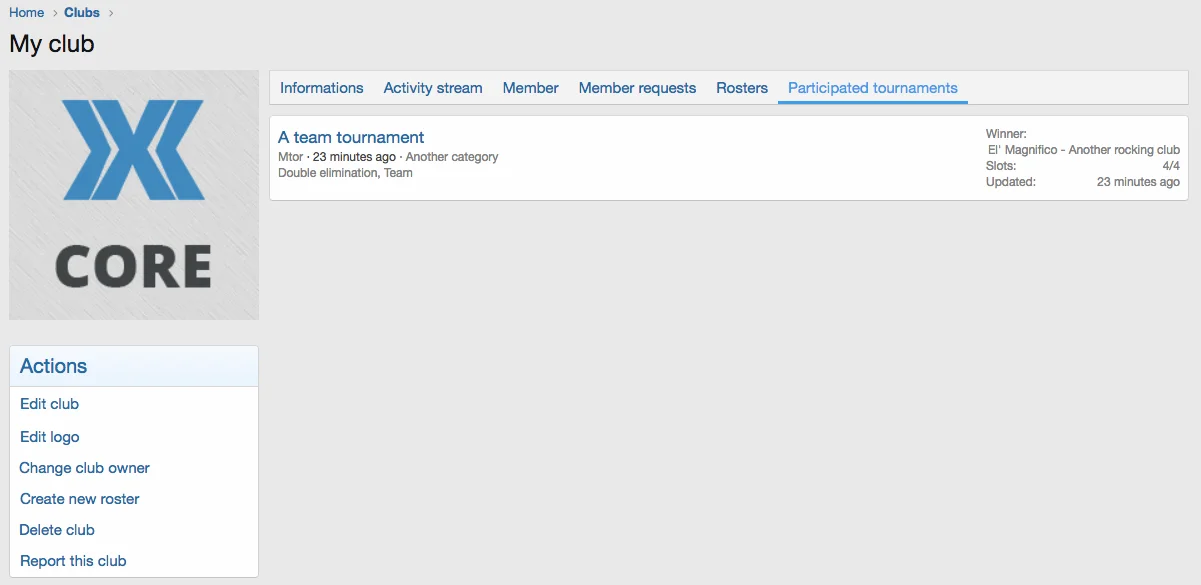Open the 'Another category' link
This screenshot has width=1201, height=585.
pos(452,157)
